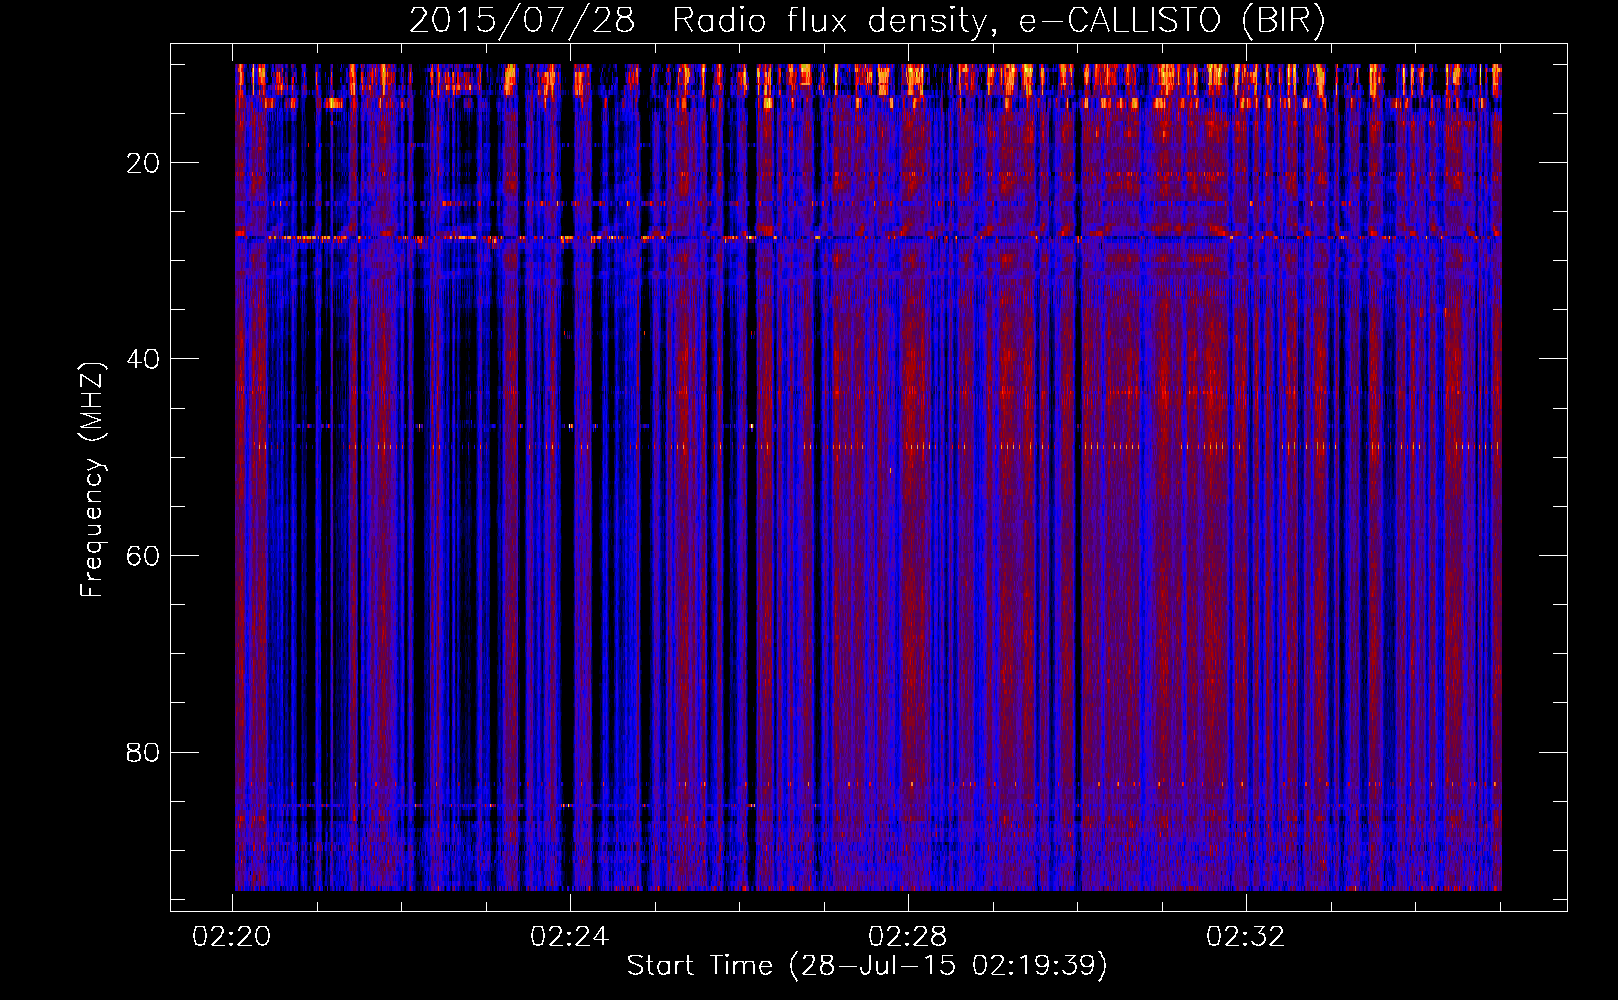Viewport: 1618px width, 1000px height.
Task: Click the 40 MHz y-axis tick label
Action: point(143,359)
